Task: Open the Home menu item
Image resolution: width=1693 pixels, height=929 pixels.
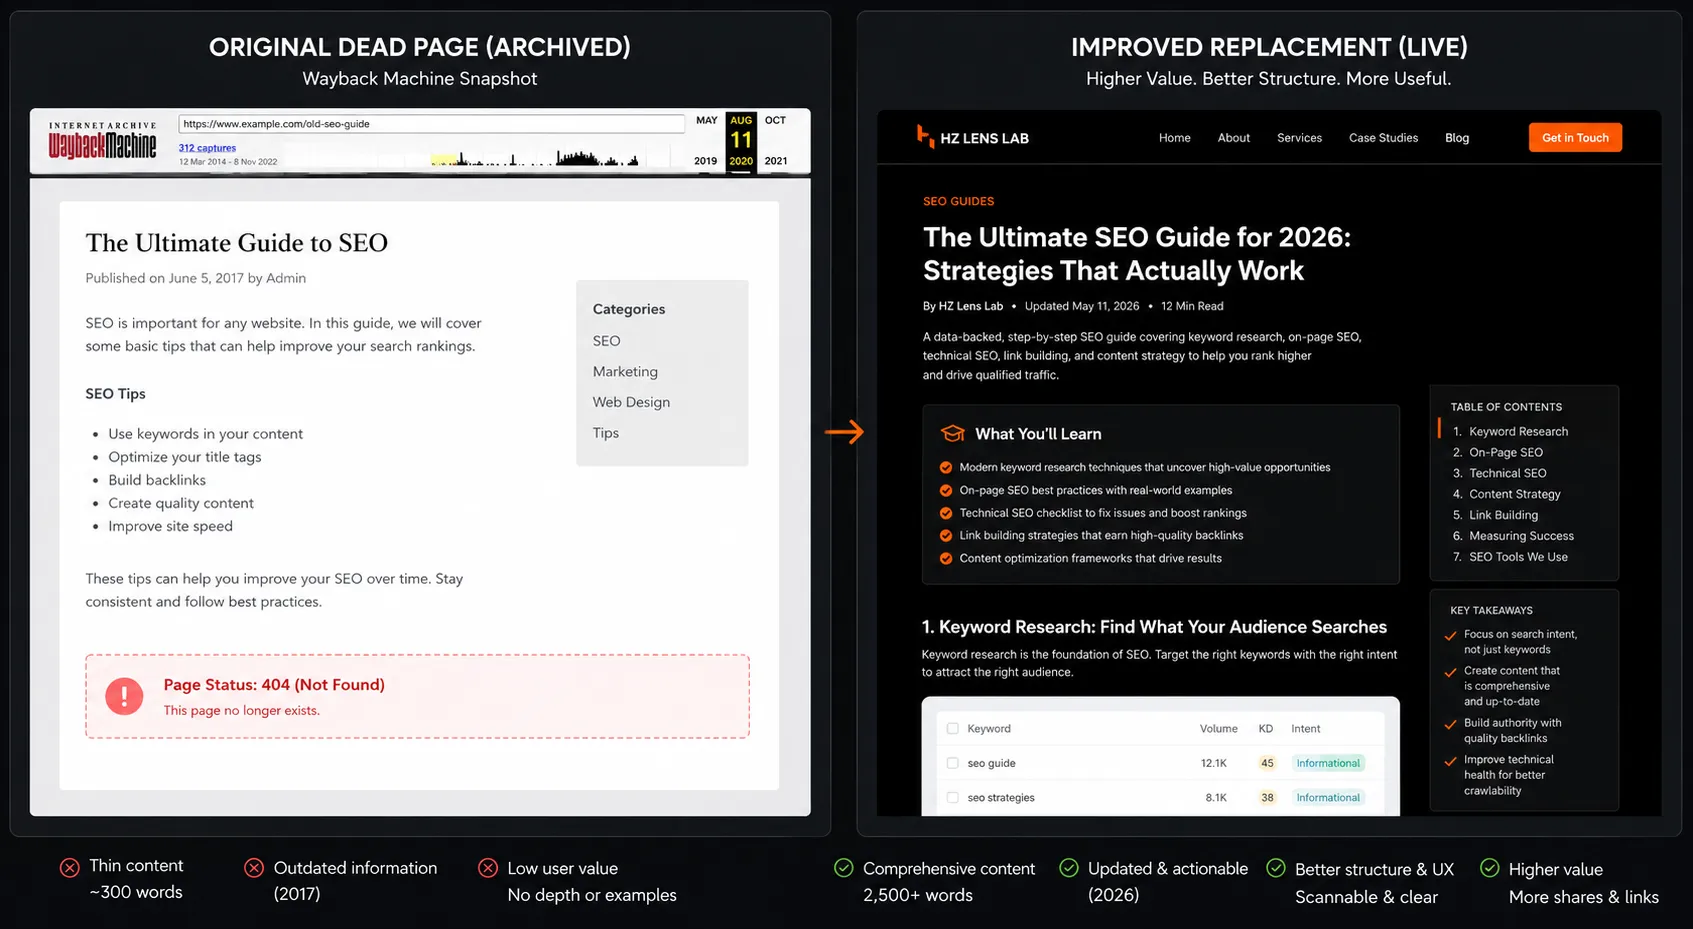Action: click(1174, 138)
